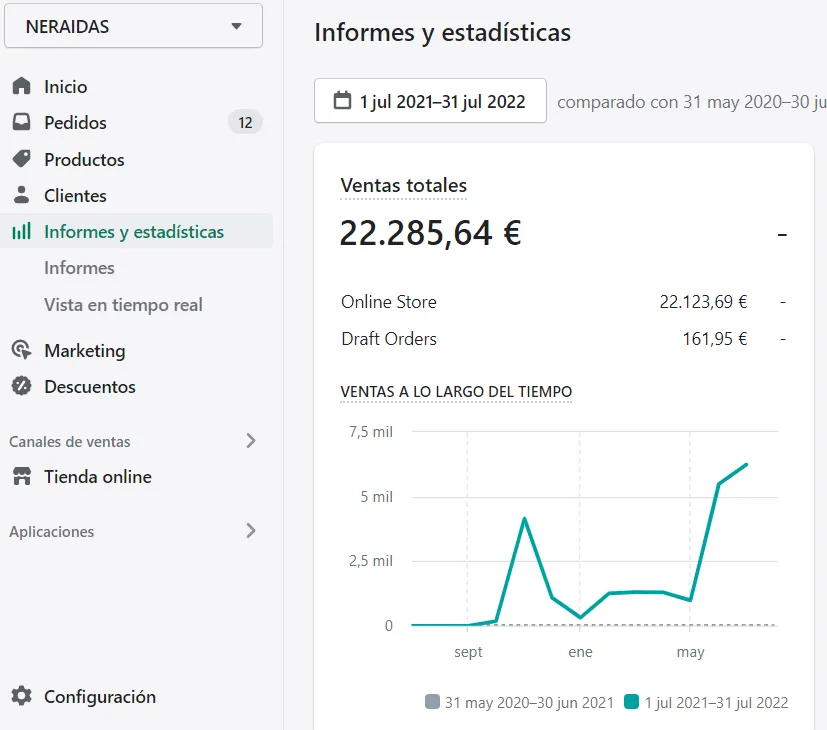Go to Vista en tiempo real

[x=123, y=304]
